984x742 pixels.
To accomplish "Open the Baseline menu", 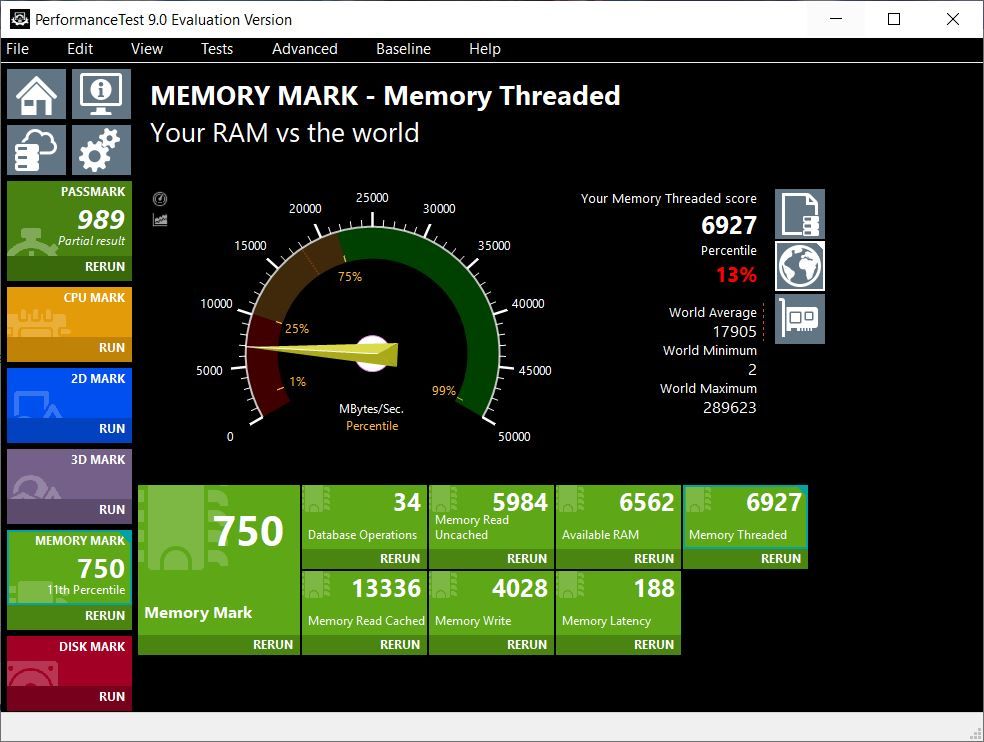I will [x=403, y=48].
